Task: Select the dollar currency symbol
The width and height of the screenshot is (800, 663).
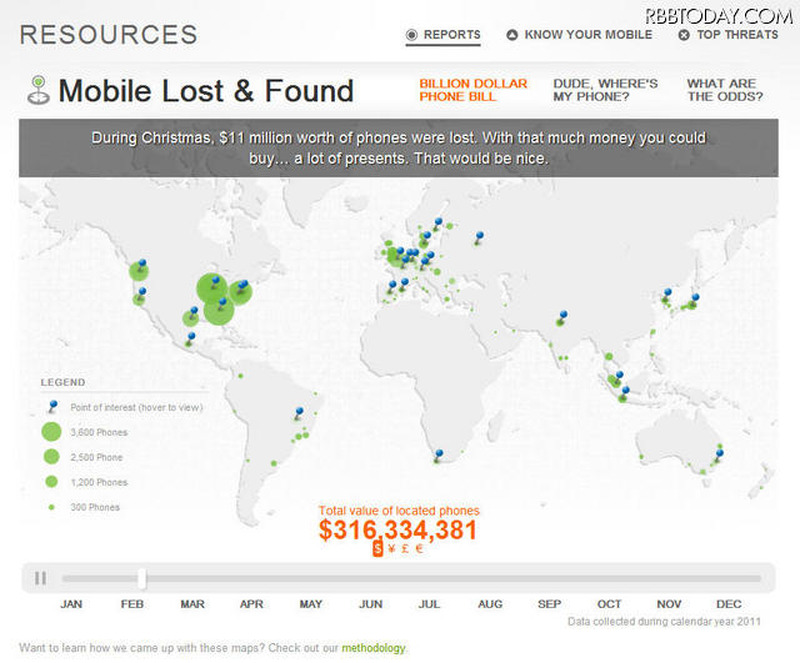Action: 377,548
